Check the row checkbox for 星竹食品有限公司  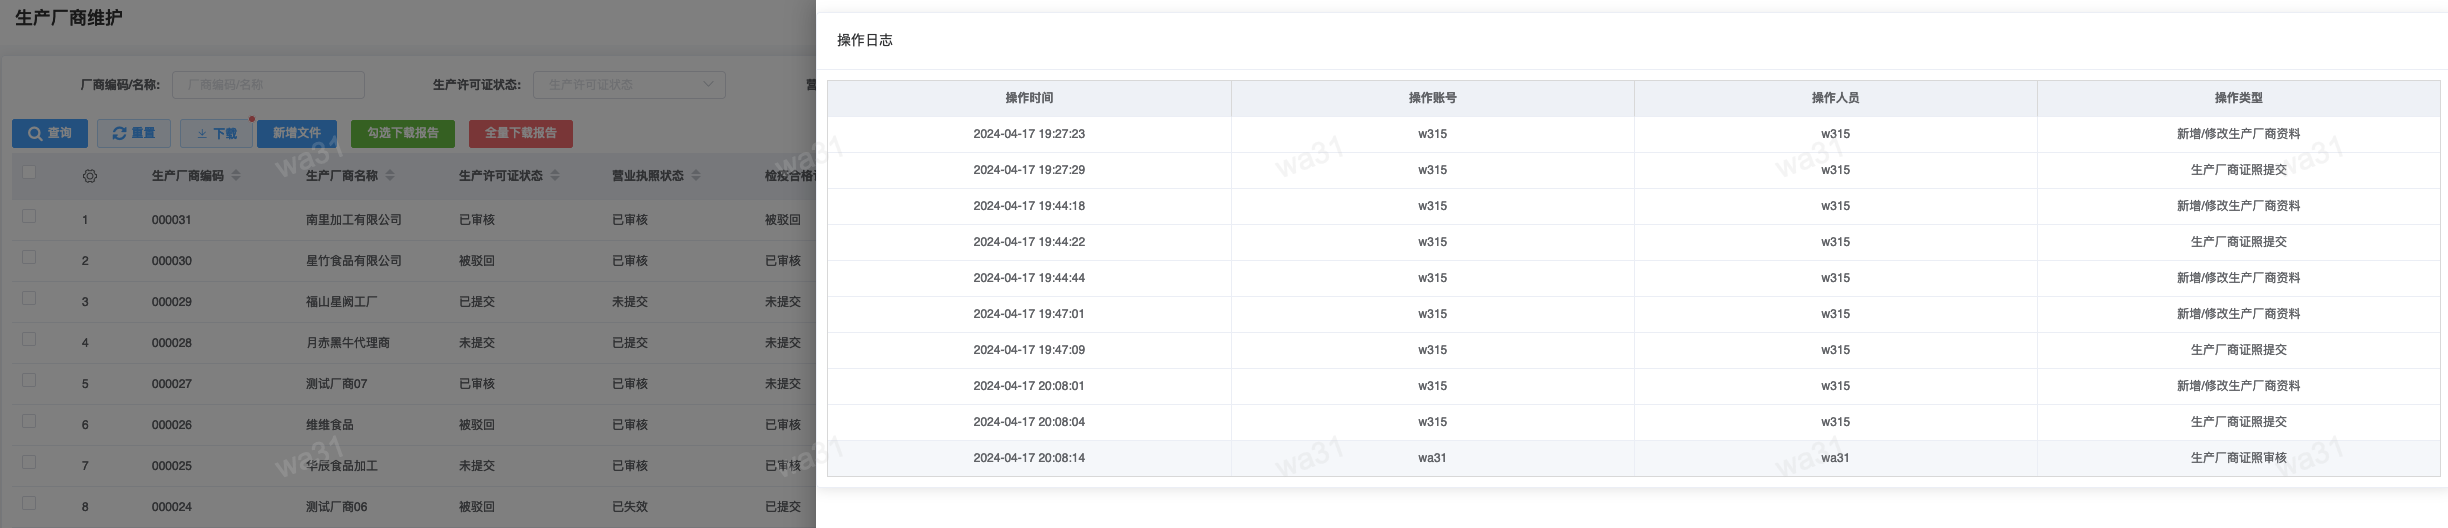[29, 257]
